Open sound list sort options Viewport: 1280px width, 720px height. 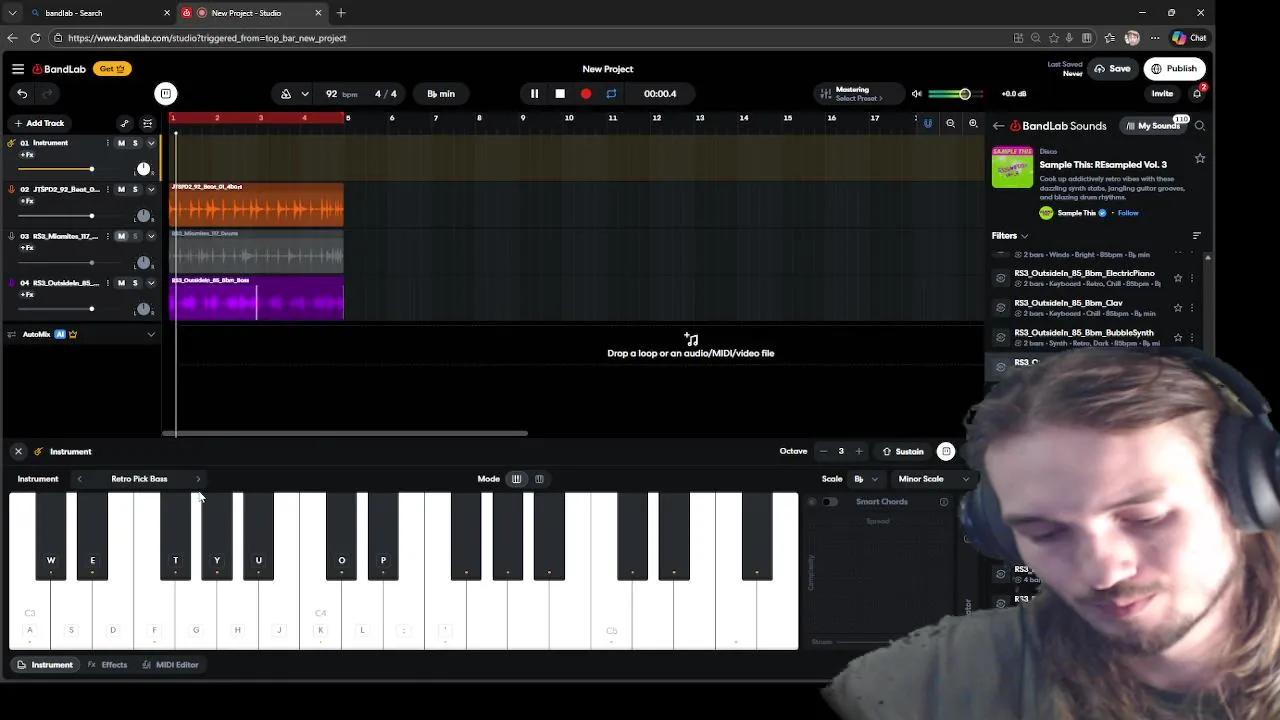1197,236
